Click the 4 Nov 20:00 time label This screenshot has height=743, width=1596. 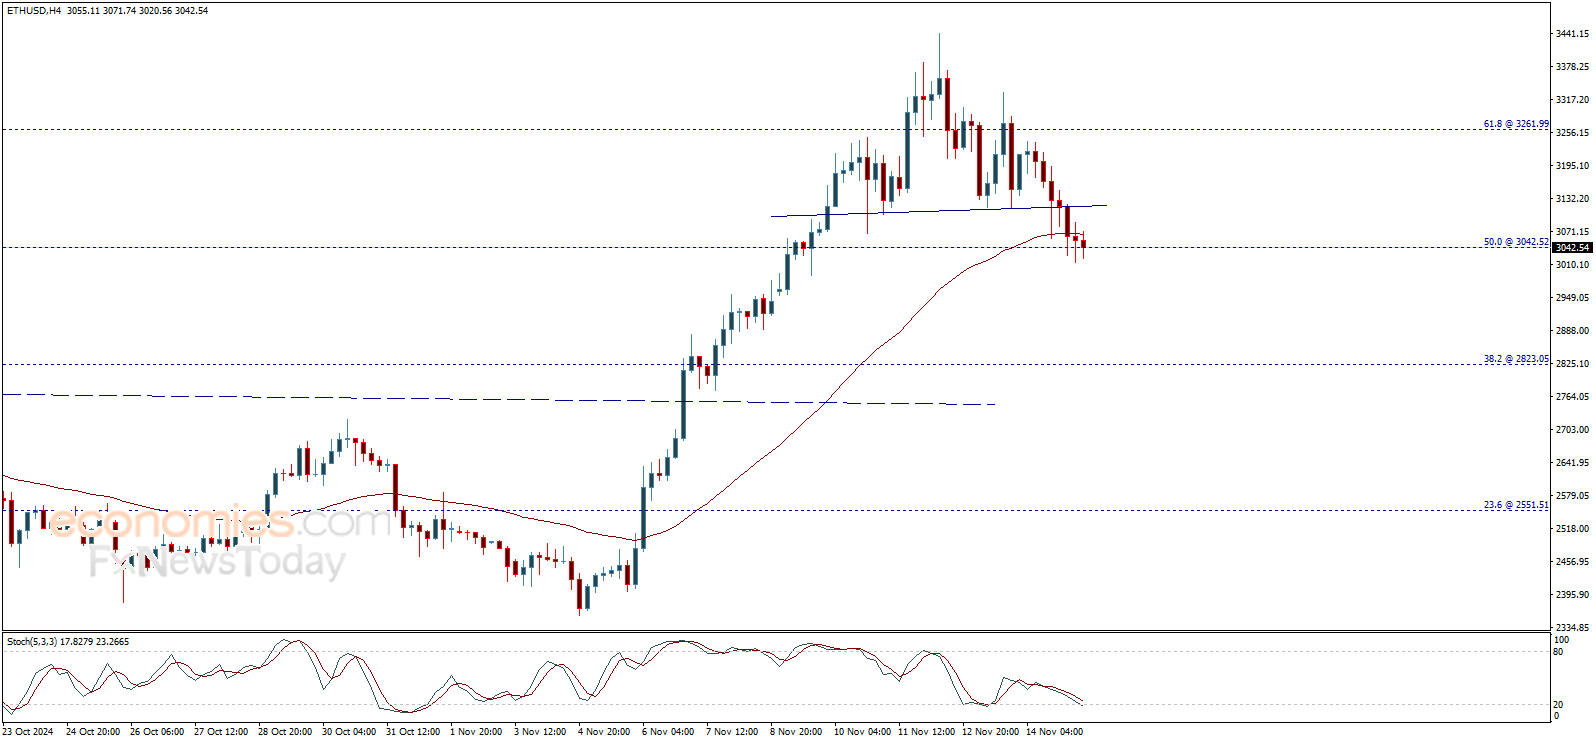(x=604, y=732)
